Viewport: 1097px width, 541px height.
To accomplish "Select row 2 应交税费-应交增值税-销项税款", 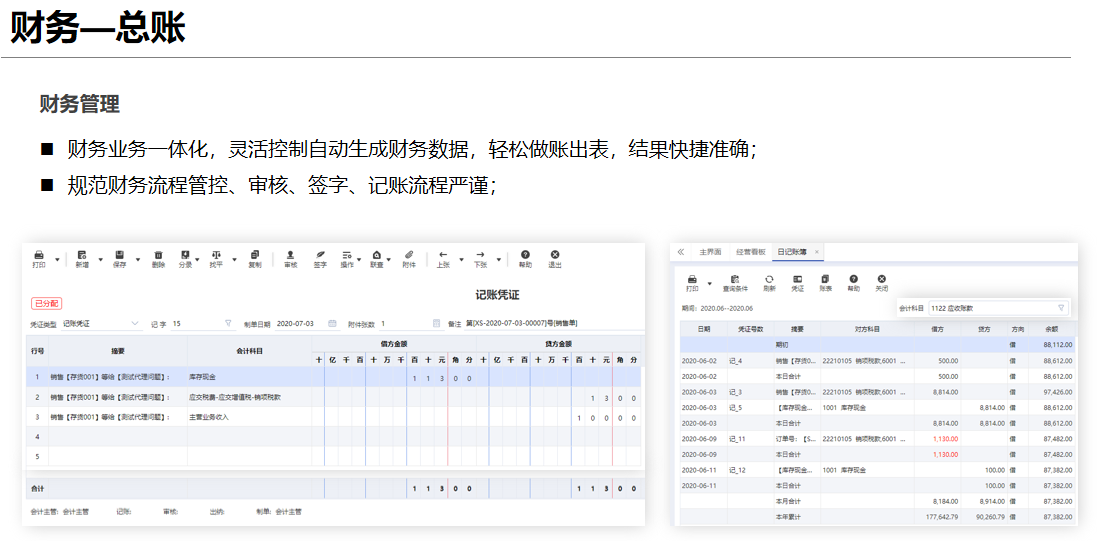I will tap(333, 398).
